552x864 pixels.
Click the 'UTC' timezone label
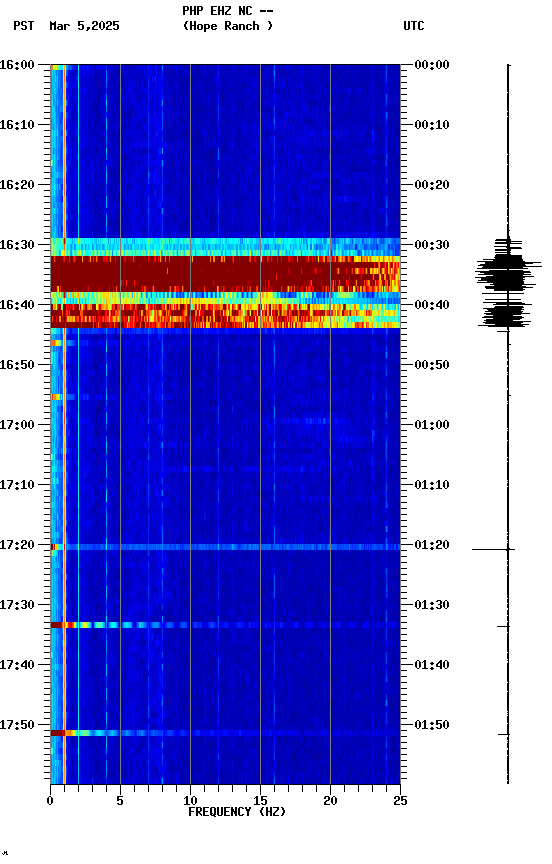pyautogui.click(x=414, y=26)
